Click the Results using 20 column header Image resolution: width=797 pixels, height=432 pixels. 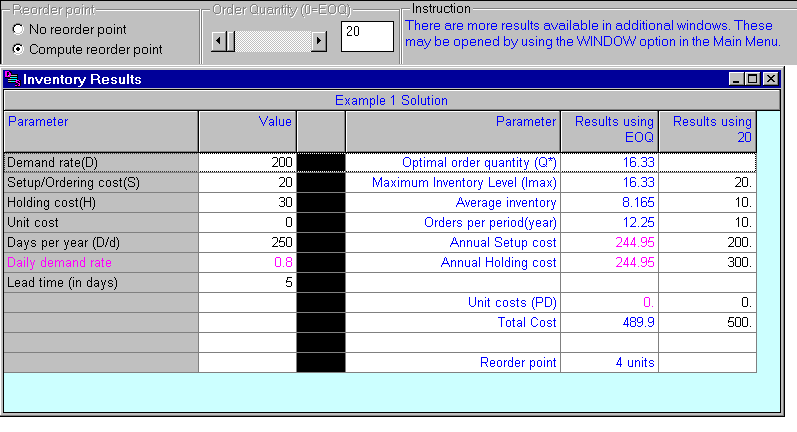tap(707, 130)
